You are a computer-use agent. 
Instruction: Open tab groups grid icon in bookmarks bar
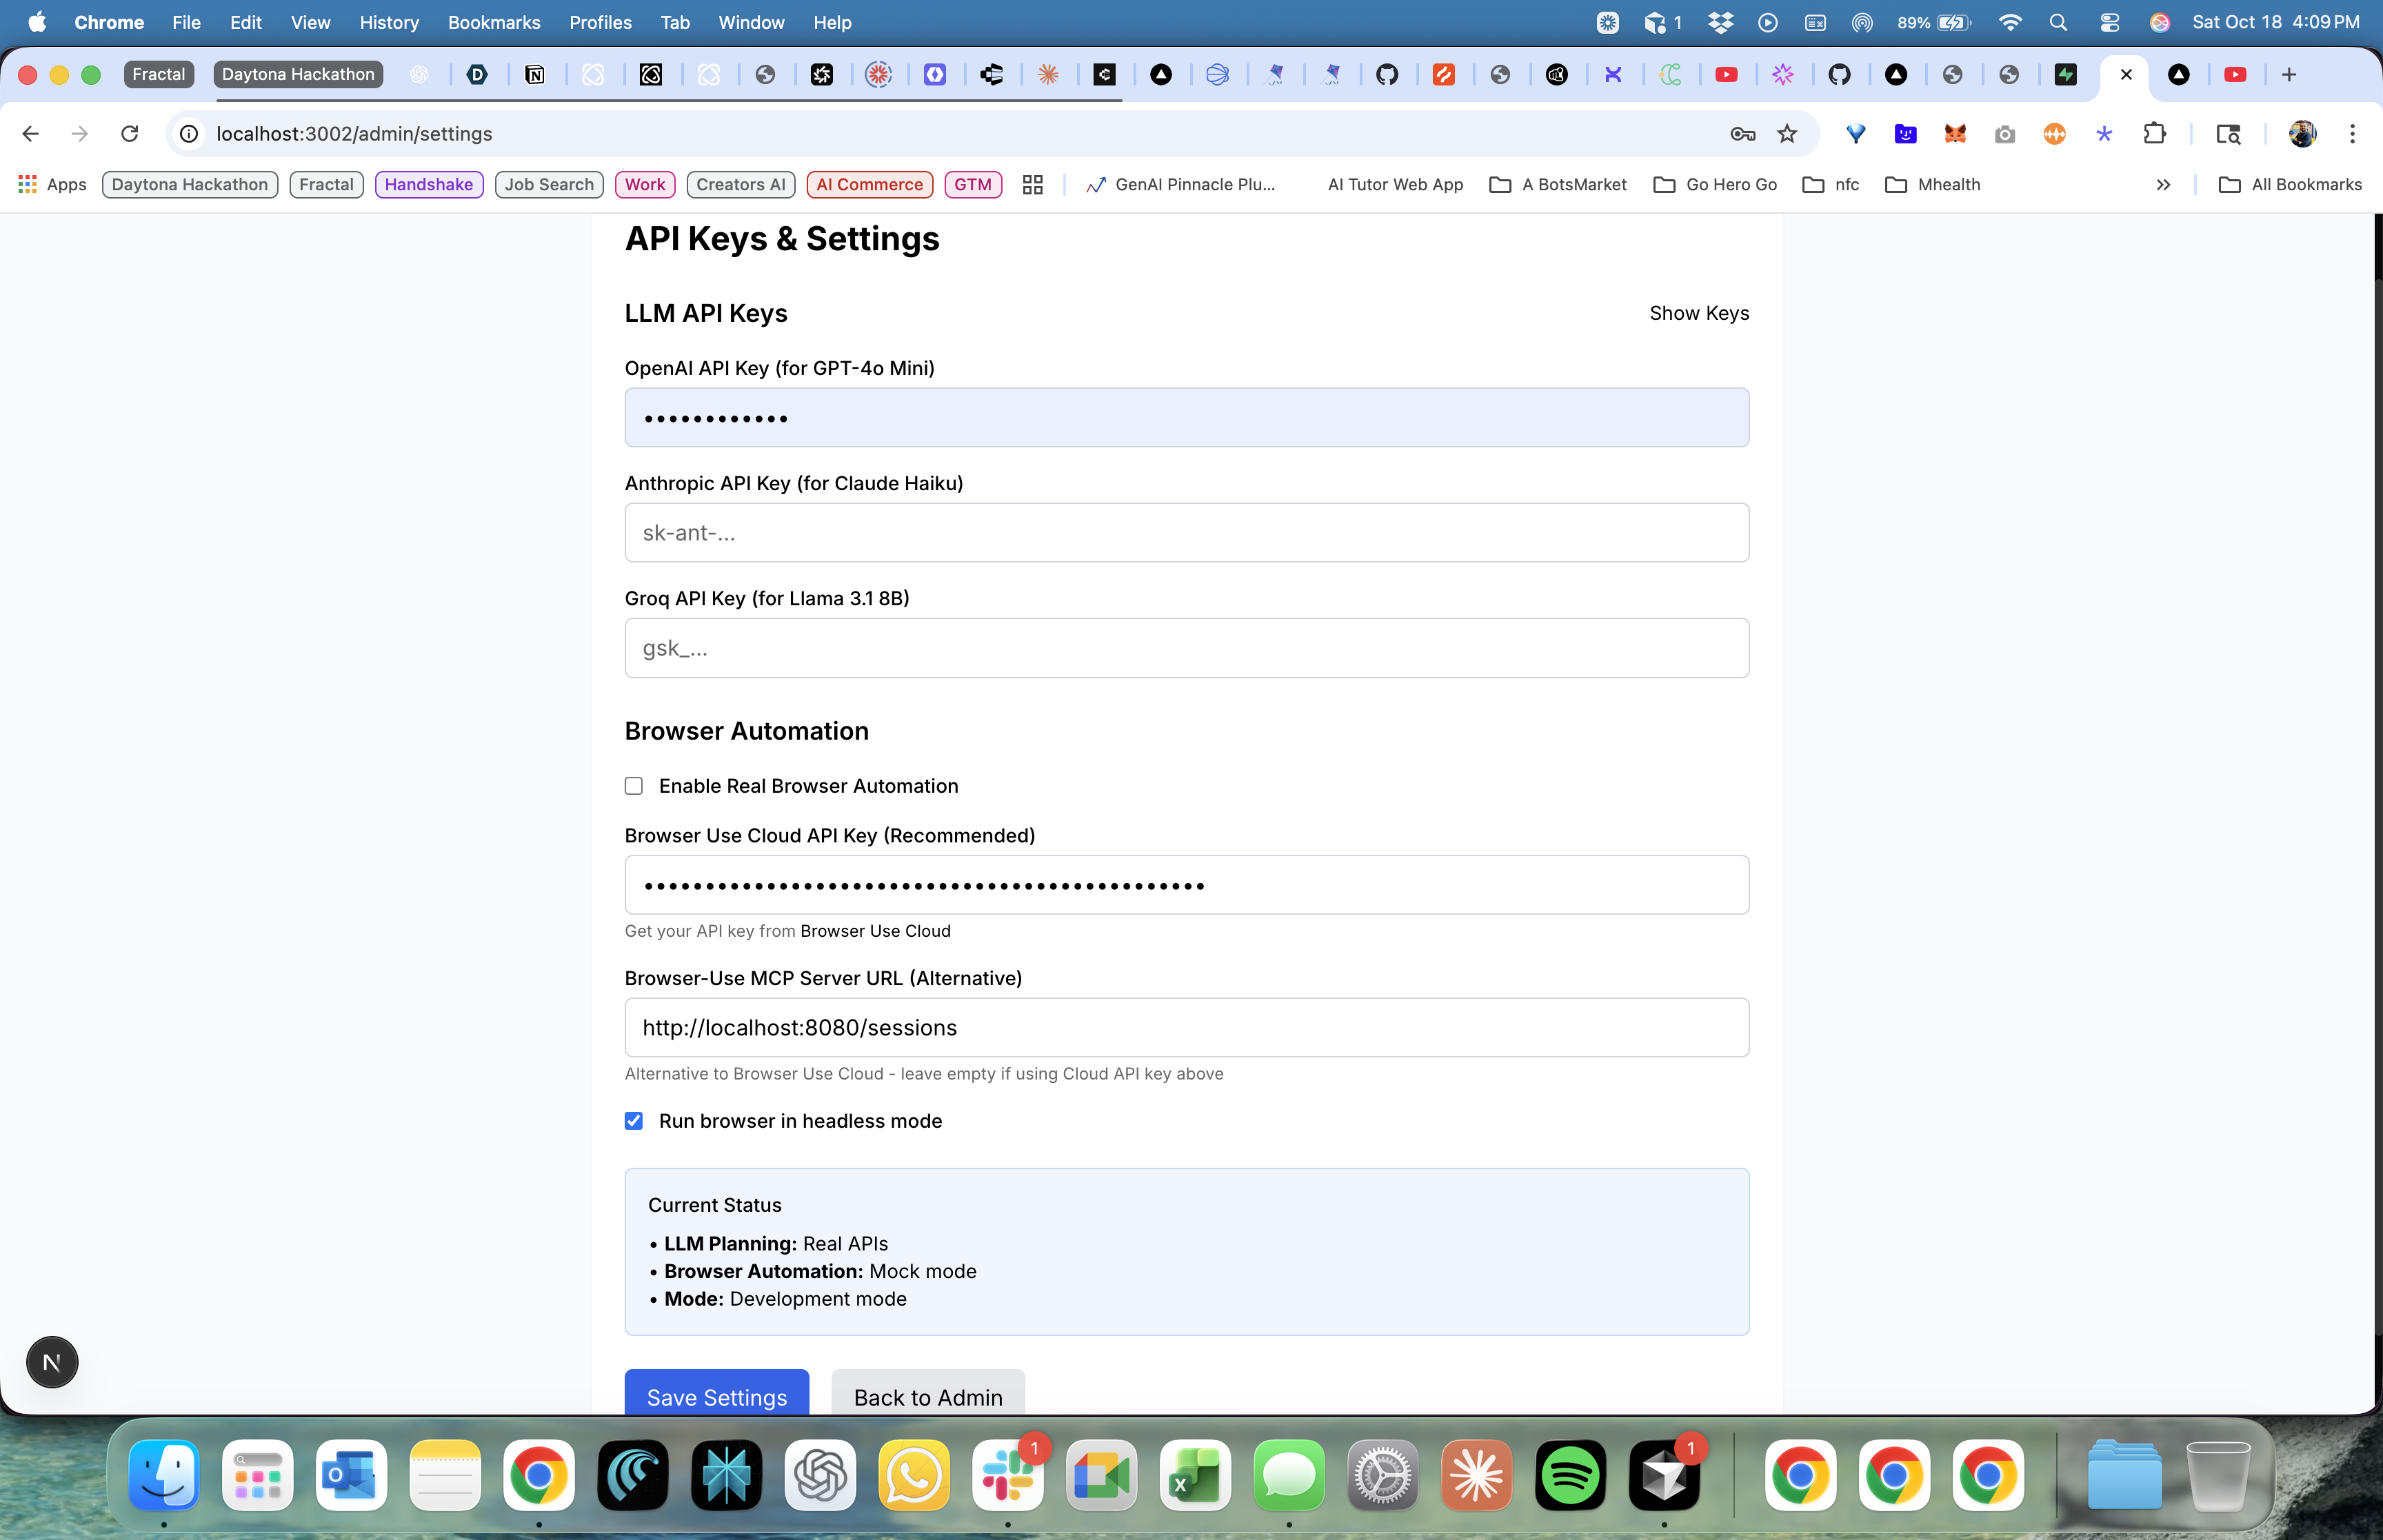click(x=1033, y=184)
